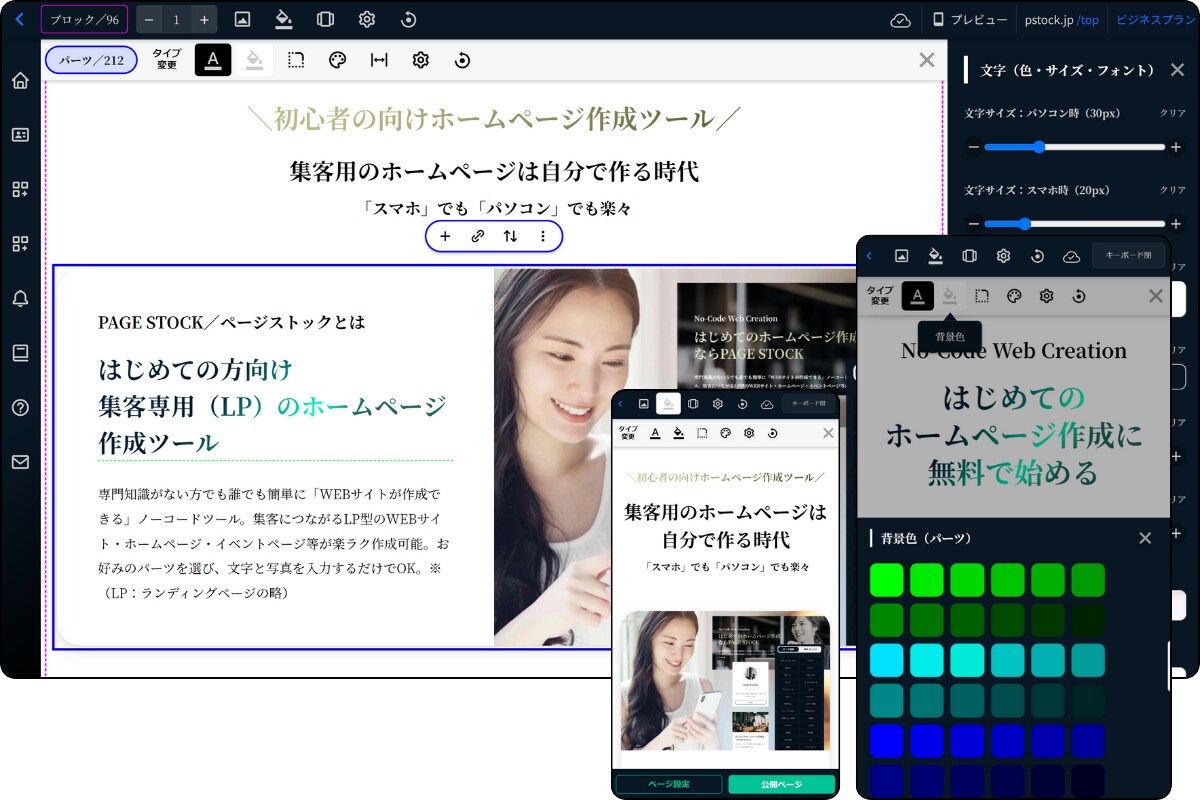Click link icon in floating part toolbar

478,237
